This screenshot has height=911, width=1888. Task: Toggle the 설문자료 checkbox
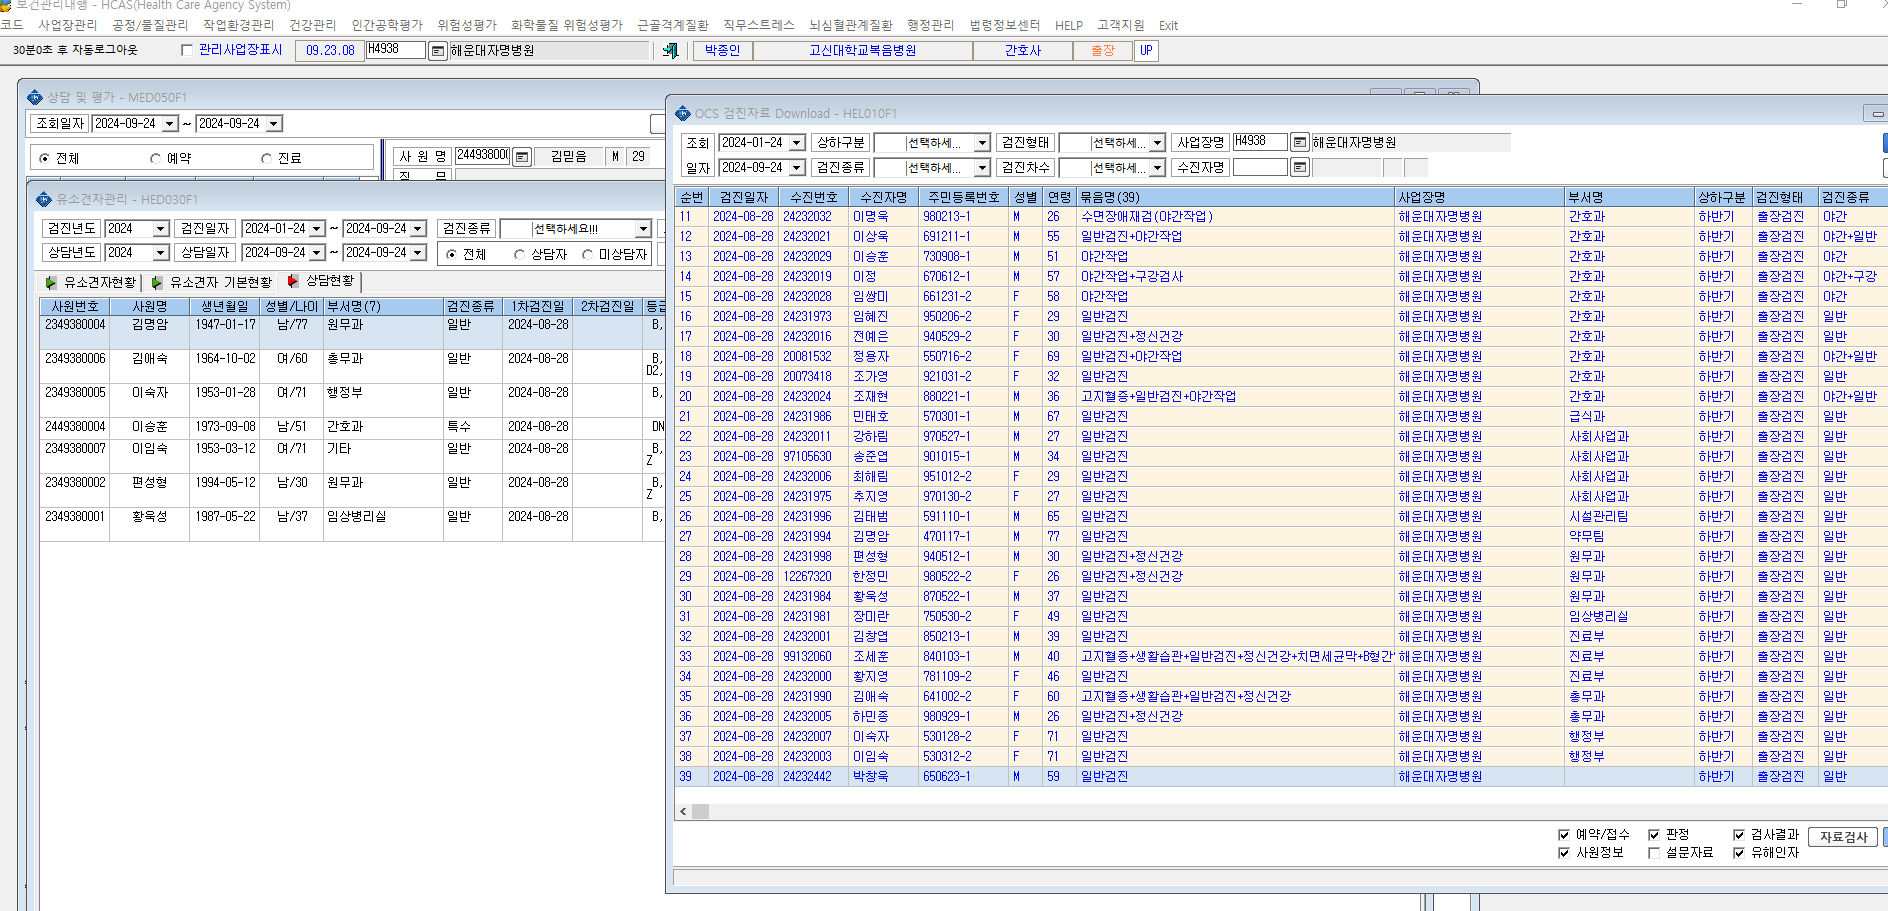pyautogui.click(x=1654, y=852)
